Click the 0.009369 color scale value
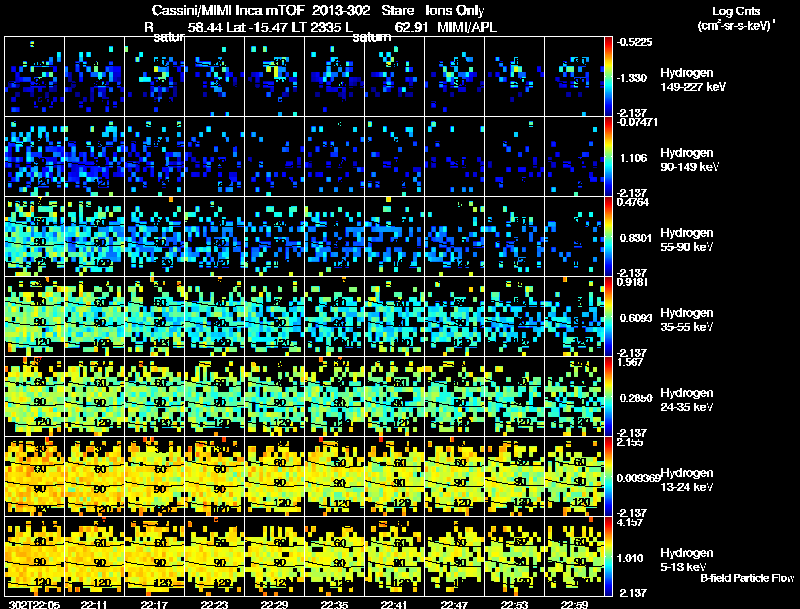This screenshot has width=800, height=609. (638, 478)
